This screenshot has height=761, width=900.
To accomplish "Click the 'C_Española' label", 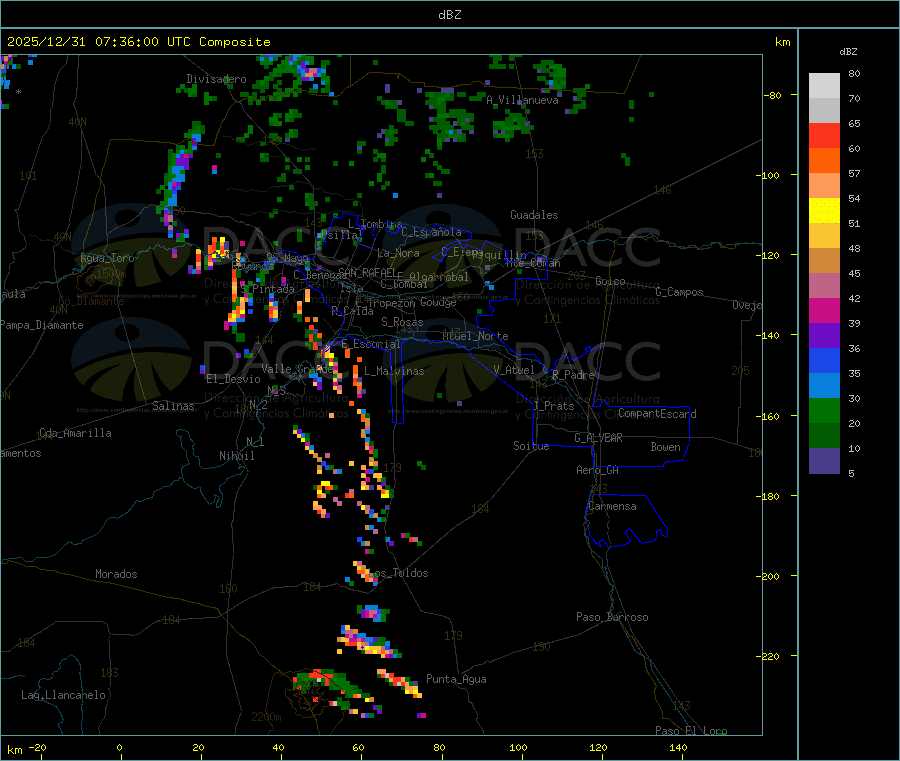I will pyautogui.click(x=431, y=232).
